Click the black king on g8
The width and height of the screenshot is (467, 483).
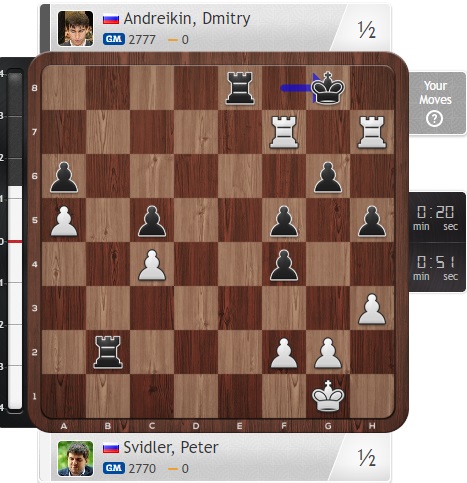[328, 88]
